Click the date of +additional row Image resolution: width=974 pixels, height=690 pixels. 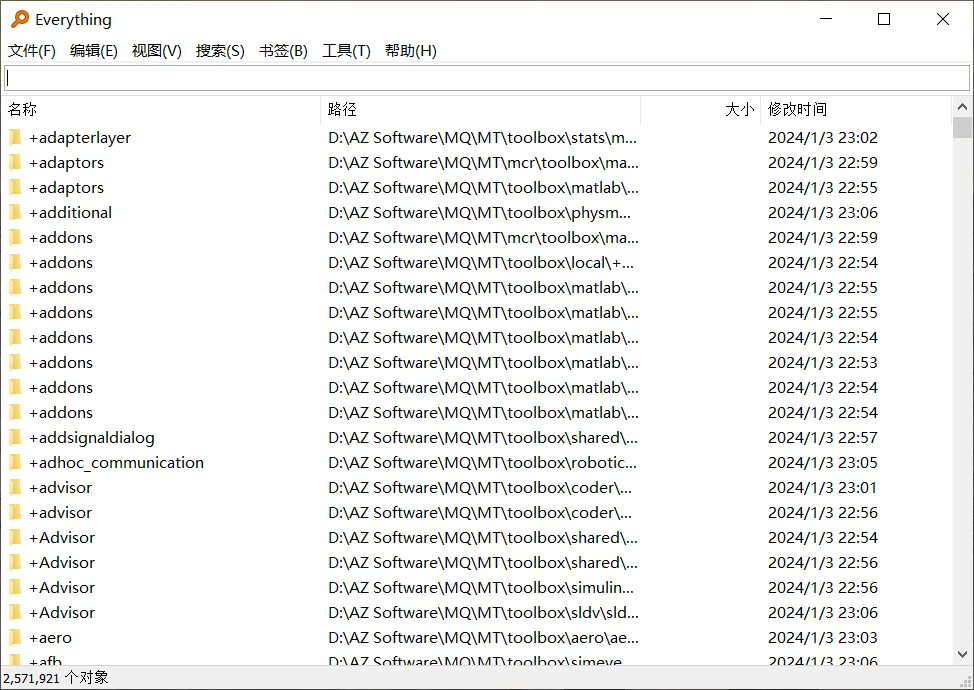click(822, 212)
